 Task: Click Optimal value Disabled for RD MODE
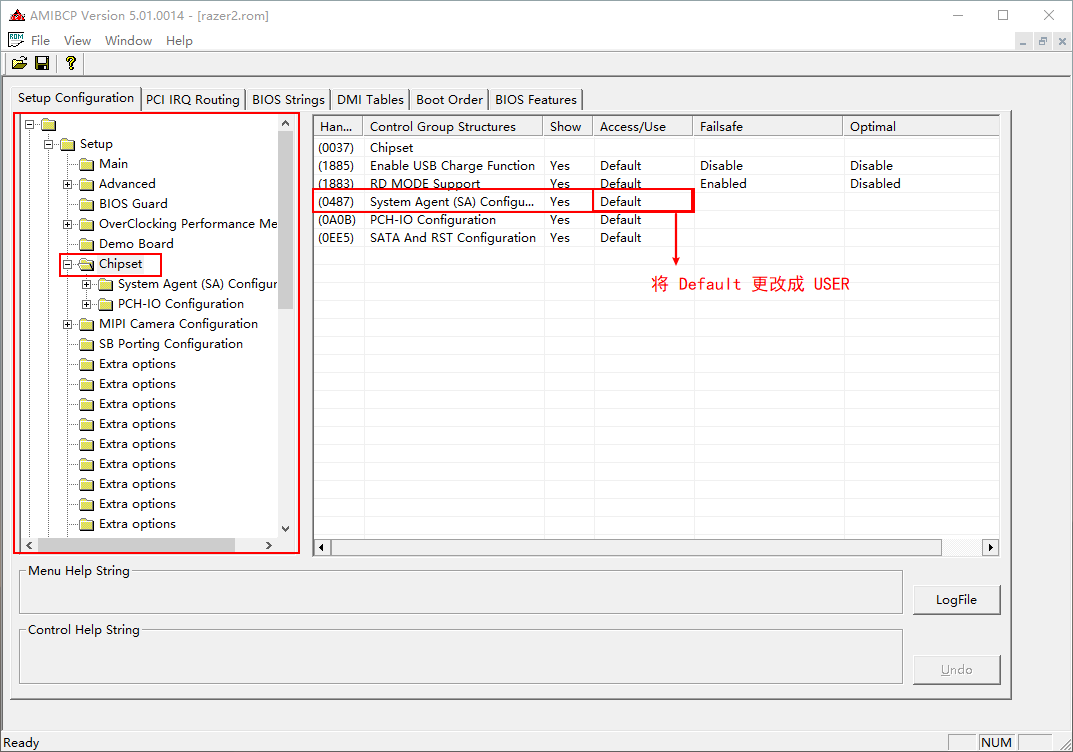875,183
